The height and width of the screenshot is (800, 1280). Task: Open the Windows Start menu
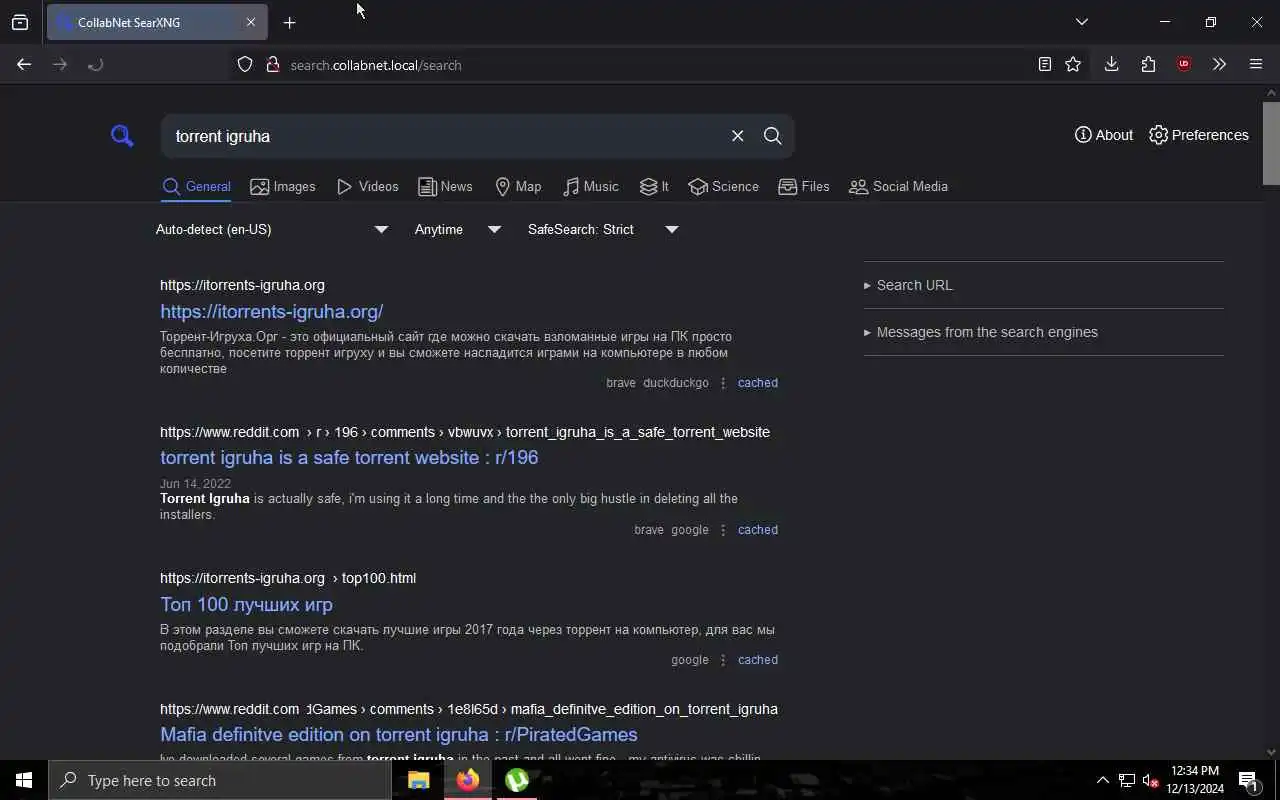(x=24, y=780)
